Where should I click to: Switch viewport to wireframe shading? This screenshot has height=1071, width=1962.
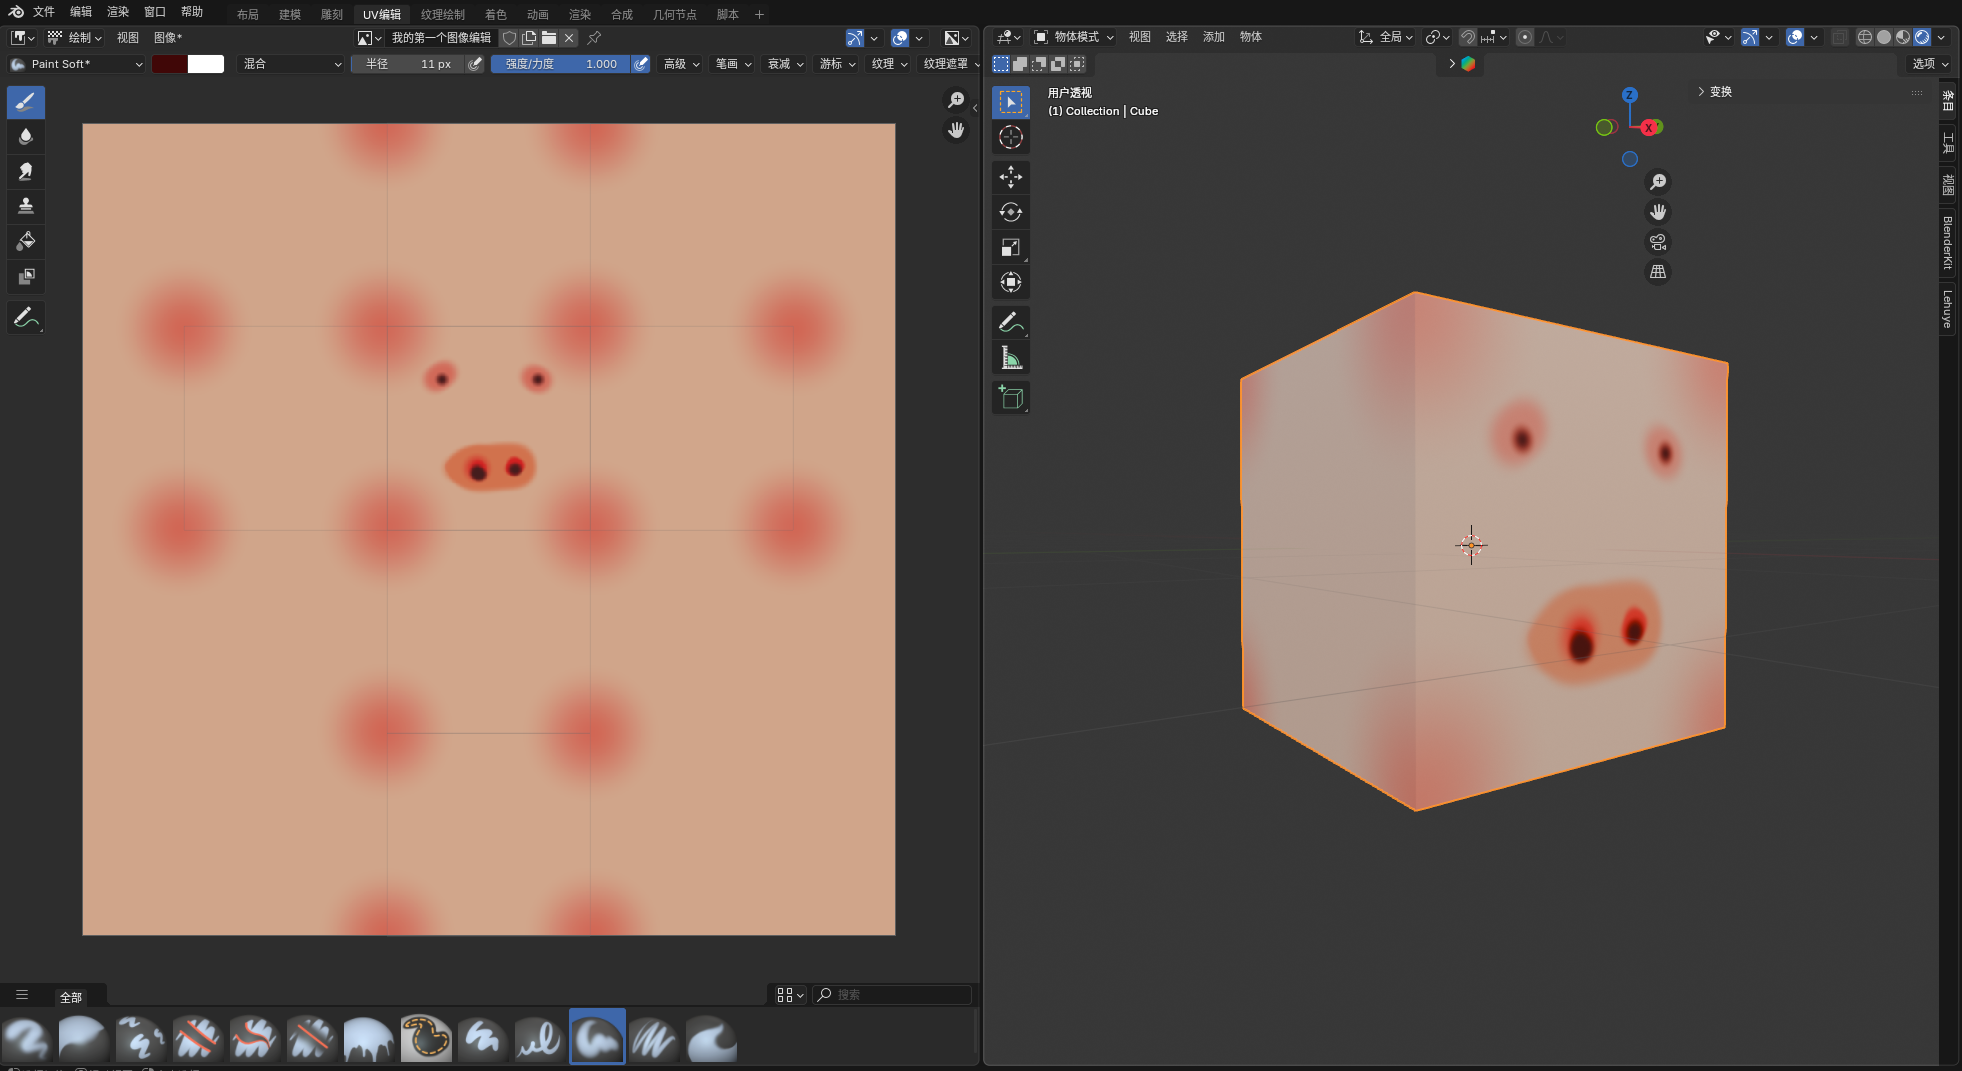tap(1864, 37)
